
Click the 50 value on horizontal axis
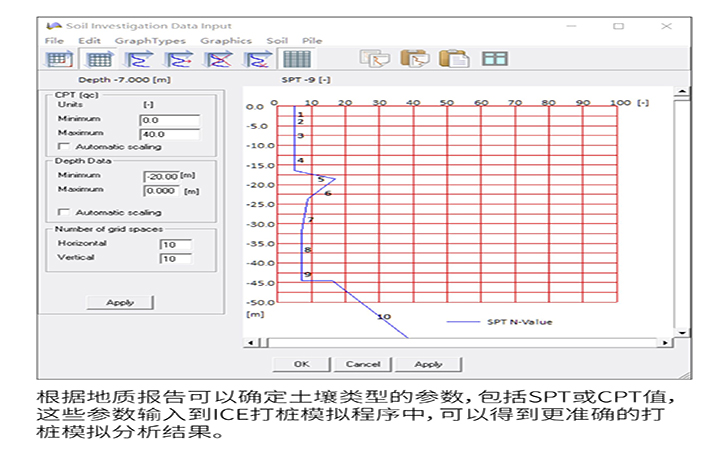point(447,103)
